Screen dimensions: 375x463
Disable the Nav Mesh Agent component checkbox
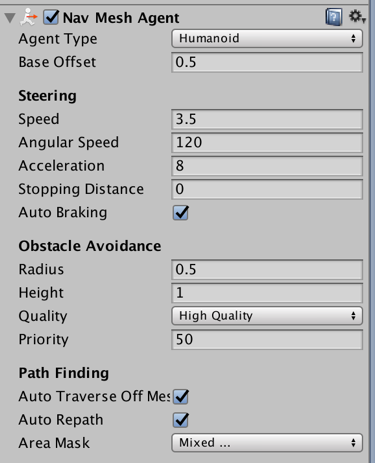(51, 17)
